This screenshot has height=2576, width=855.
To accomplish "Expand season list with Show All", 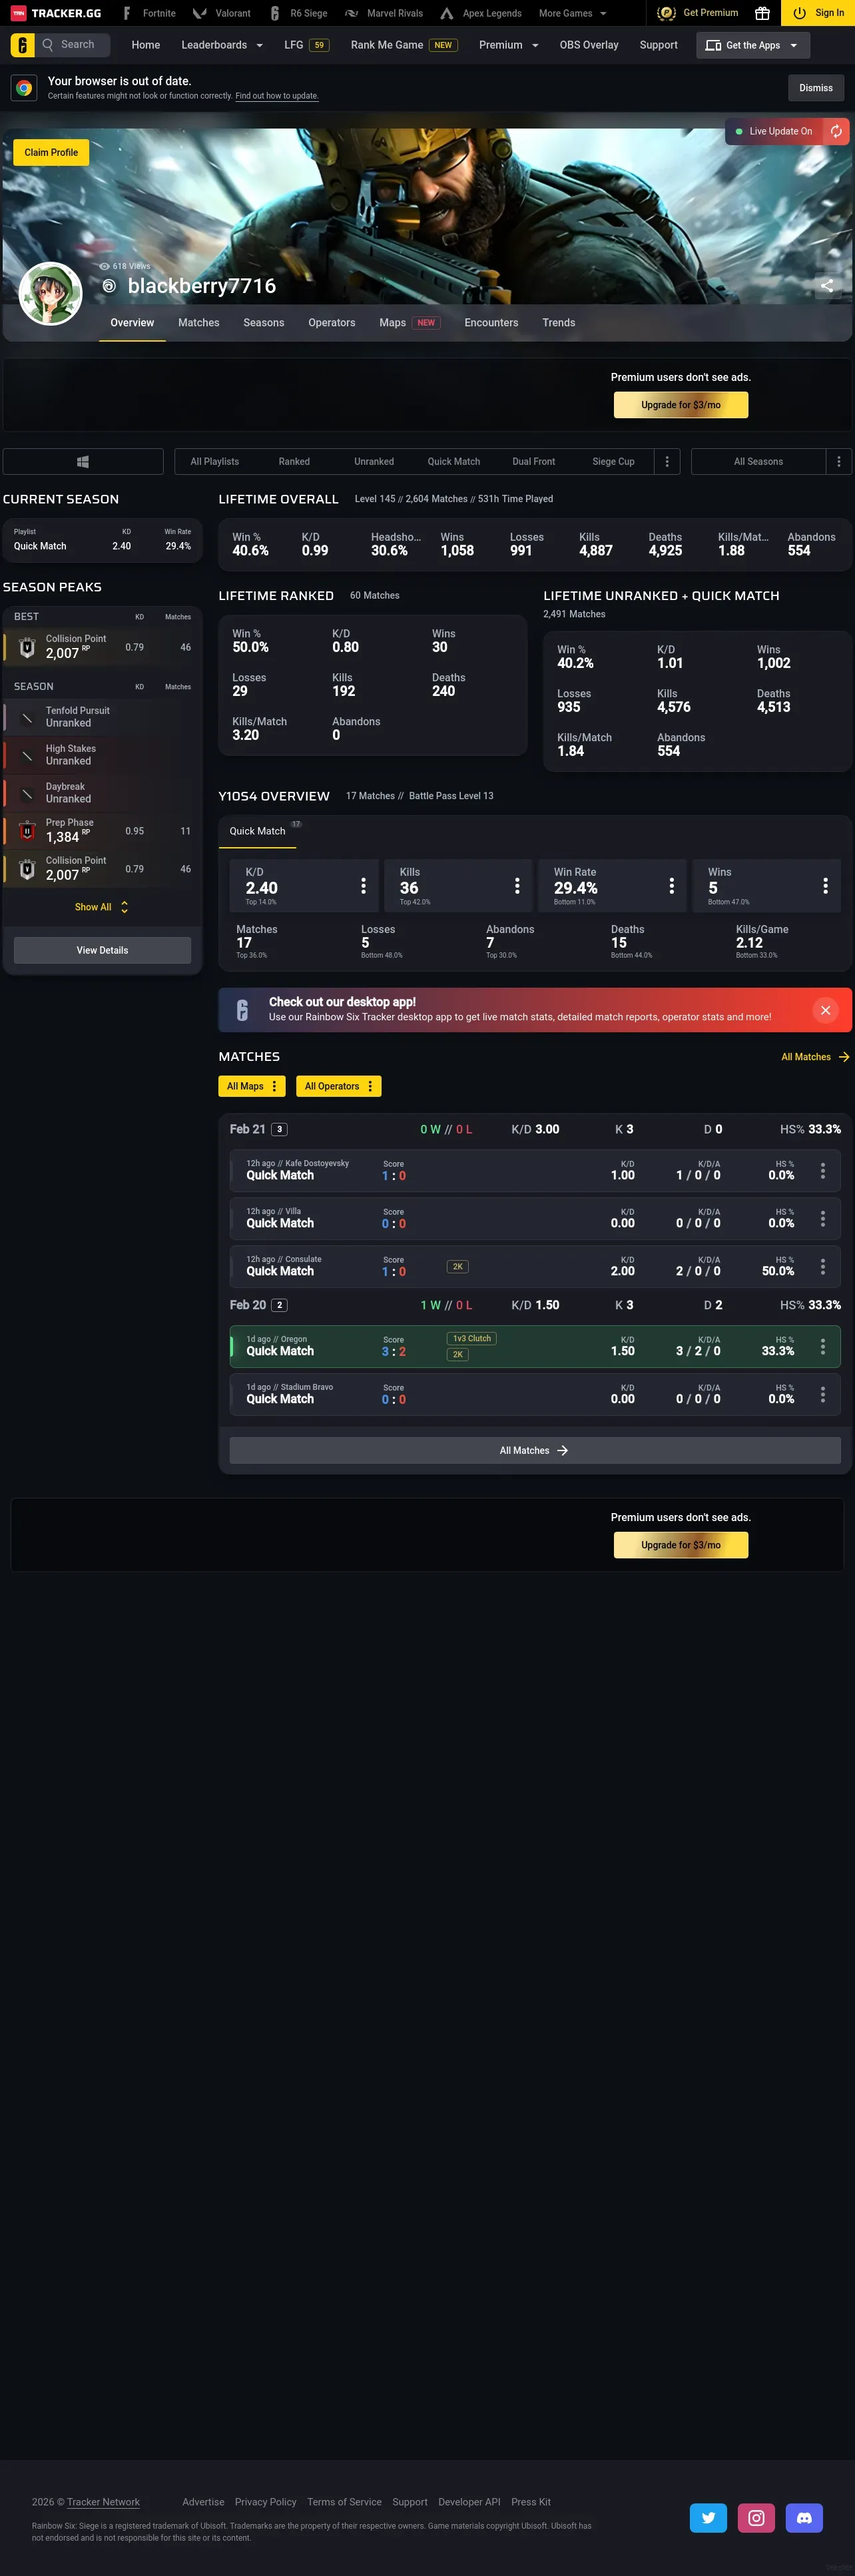I will (x=102, y=907).
